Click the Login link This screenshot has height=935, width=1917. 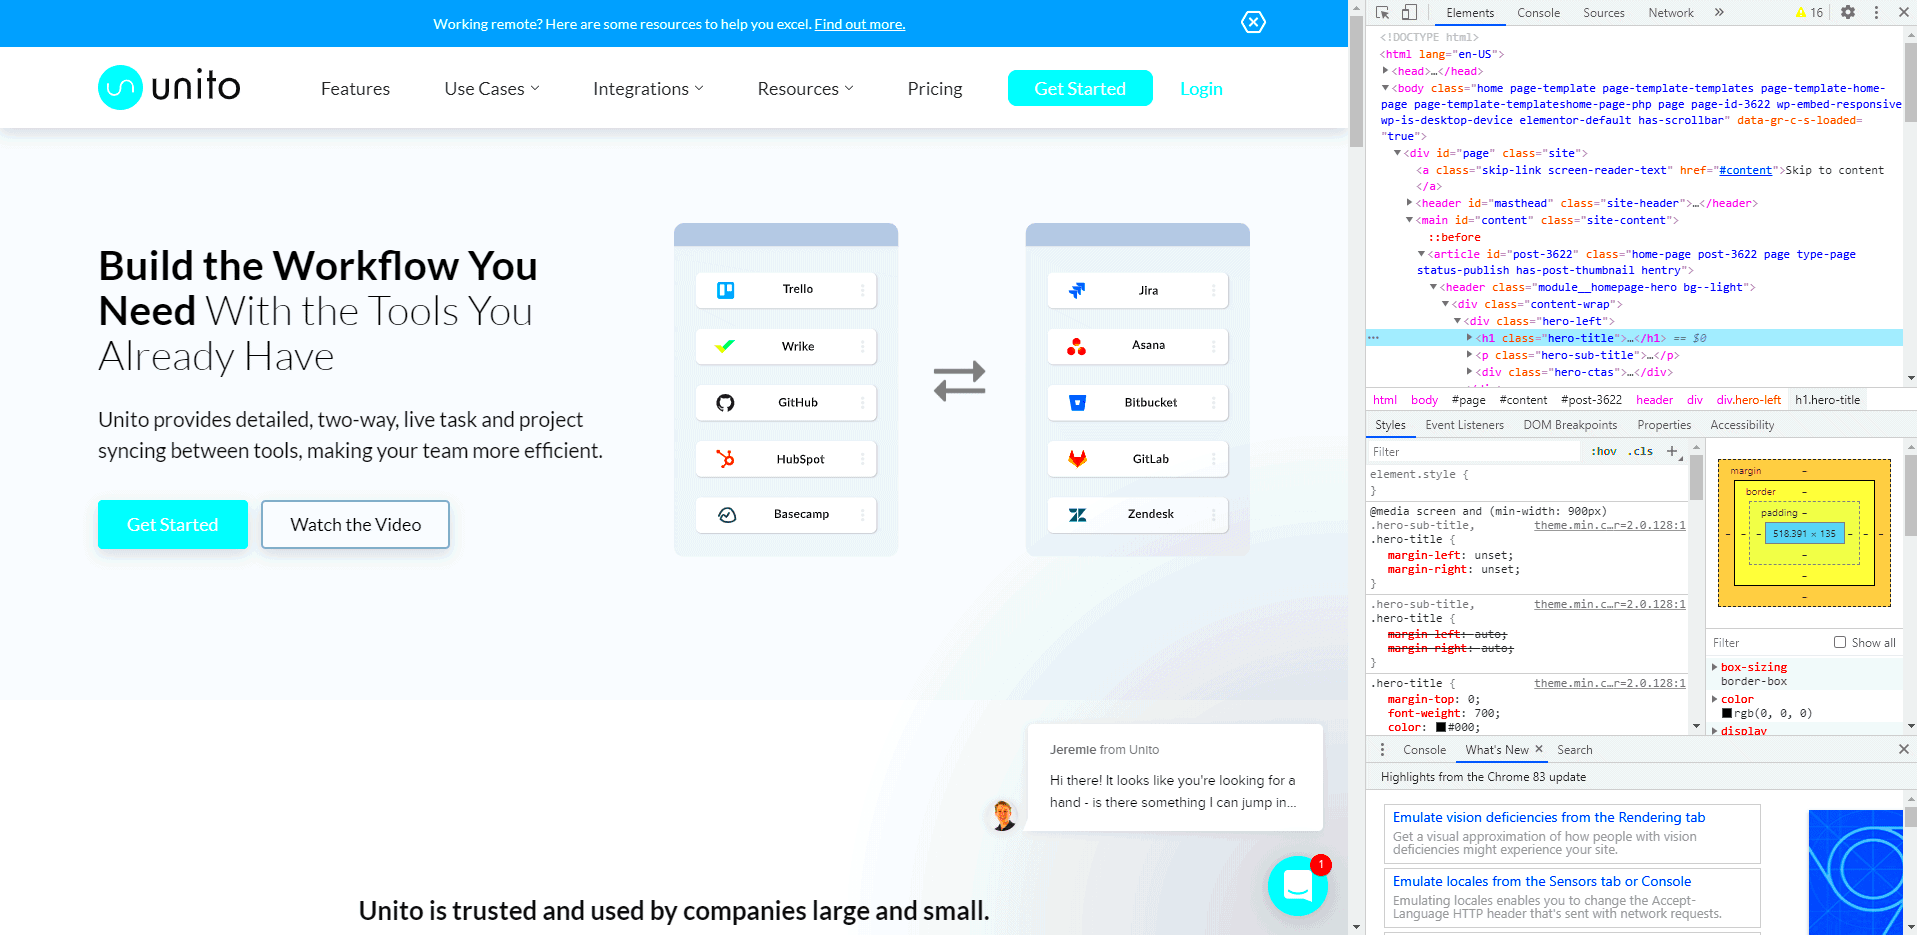(x=1201, y=89)
